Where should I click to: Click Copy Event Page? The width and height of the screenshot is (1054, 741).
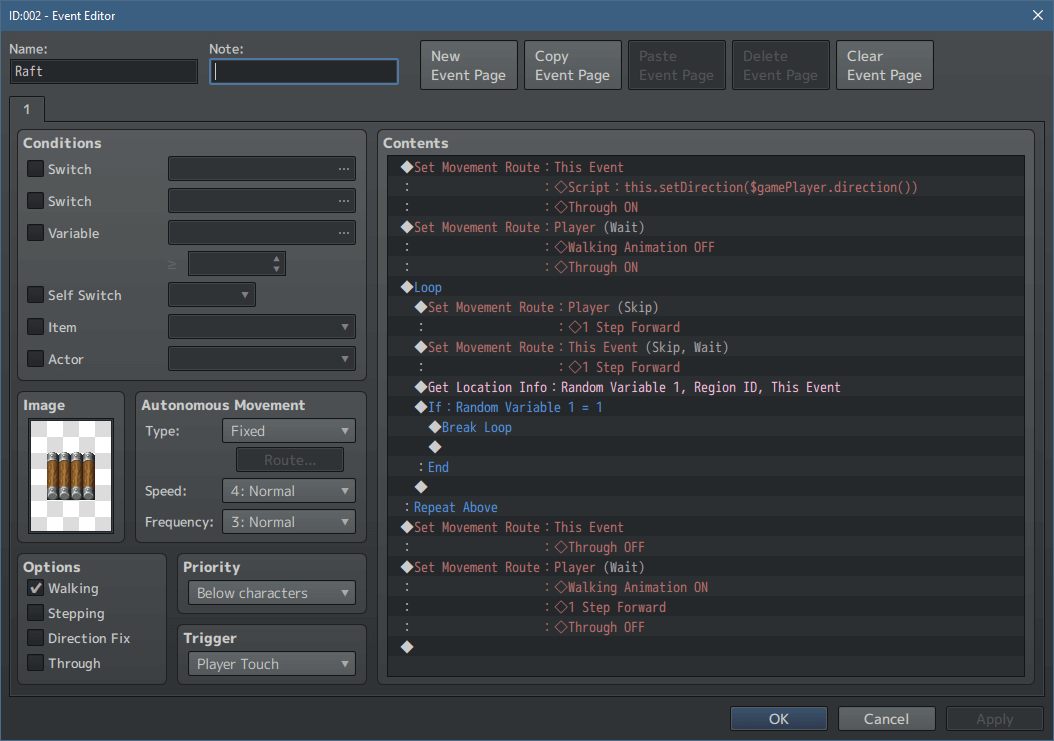[x=573, y=65]
